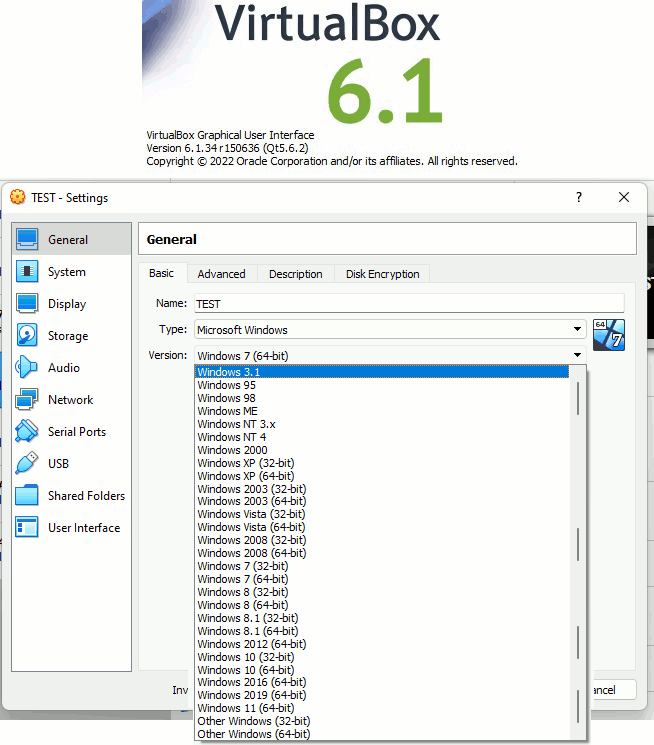654x745 pixels.
Task: Select Windows 2008 (64-bit) option
Action: (382, 553)
